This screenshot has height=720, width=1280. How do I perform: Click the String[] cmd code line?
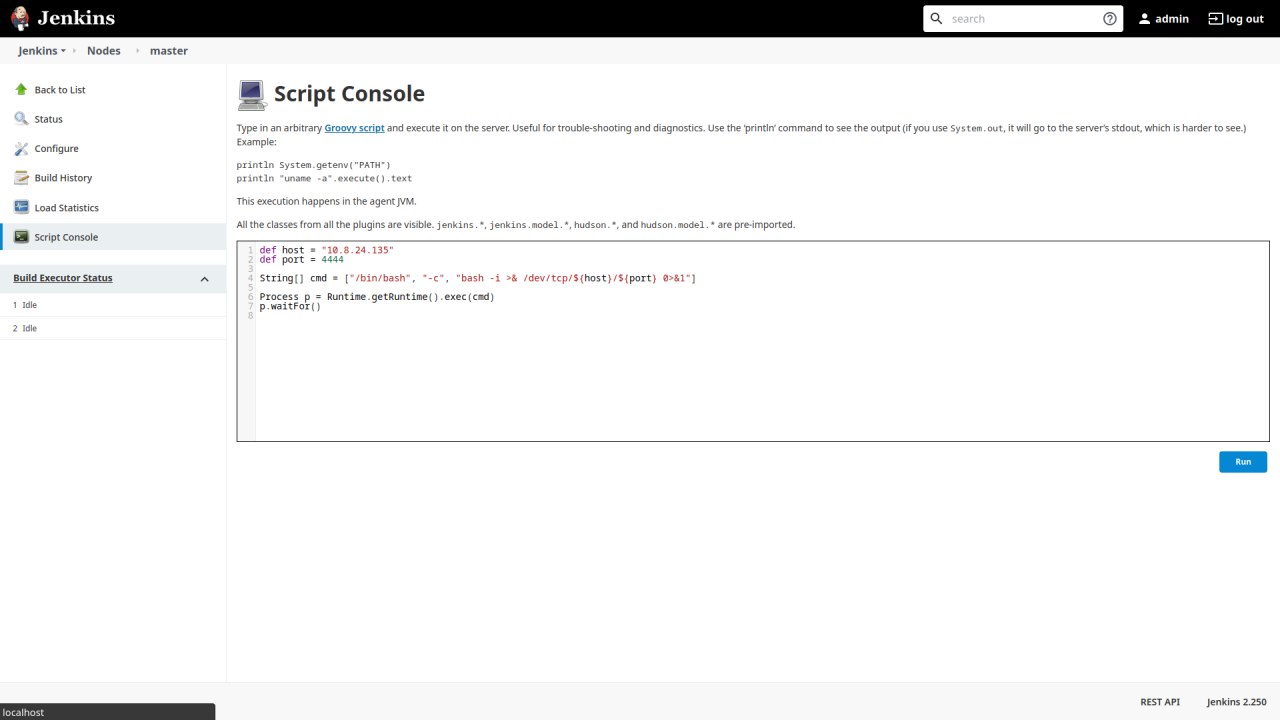(478, 278)
